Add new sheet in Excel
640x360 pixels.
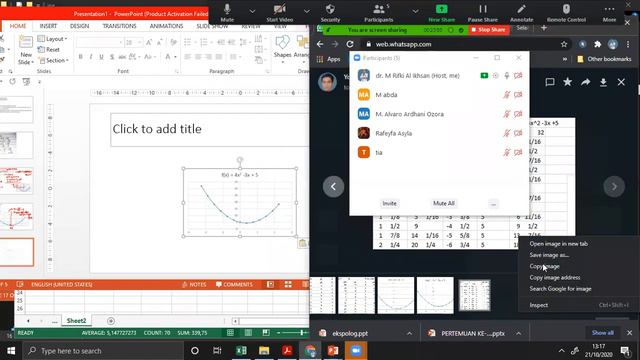(x=111, y=321)
